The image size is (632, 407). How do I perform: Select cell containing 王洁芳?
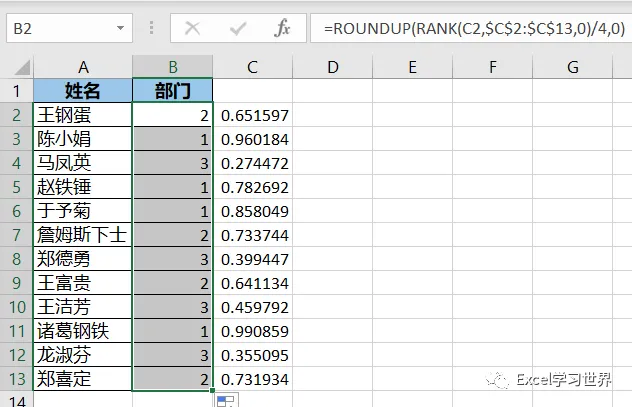click(83, 307)
